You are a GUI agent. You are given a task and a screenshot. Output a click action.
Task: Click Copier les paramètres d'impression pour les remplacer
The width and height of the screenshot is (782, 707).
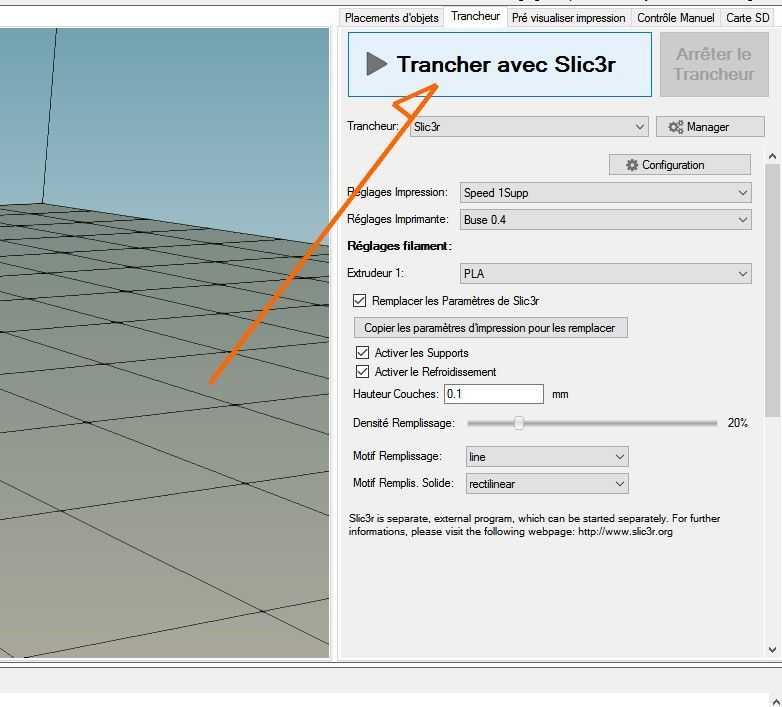(x=490, y=328)
